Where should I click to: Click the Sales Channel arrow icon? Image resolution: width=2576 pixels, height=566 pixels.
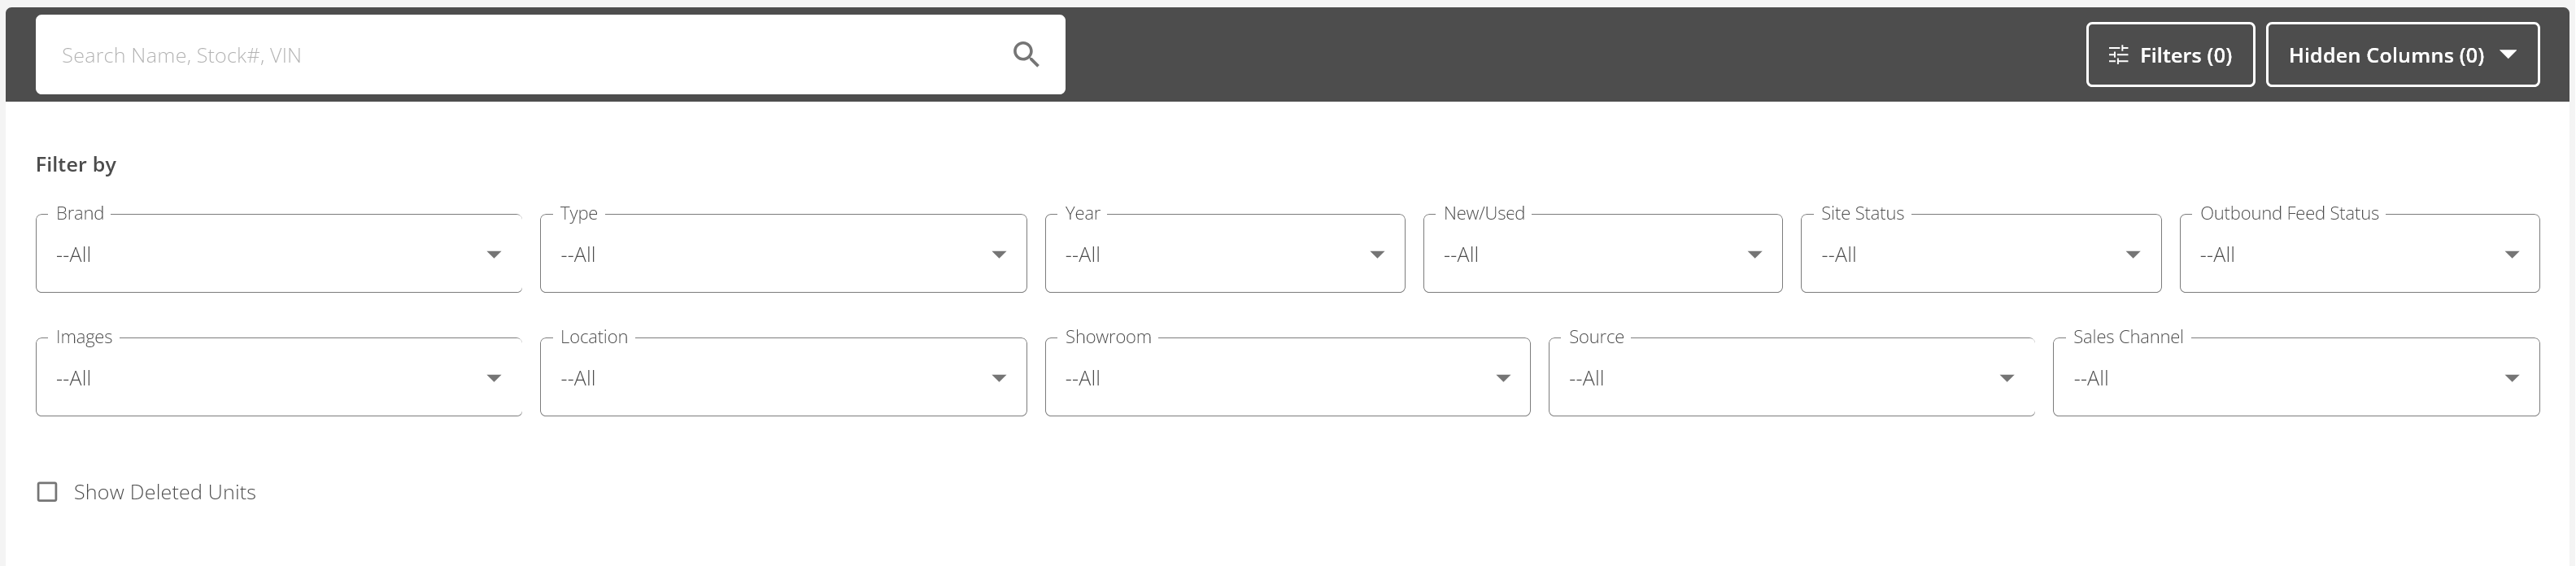pyautogui.click(x=2510, y=378)
